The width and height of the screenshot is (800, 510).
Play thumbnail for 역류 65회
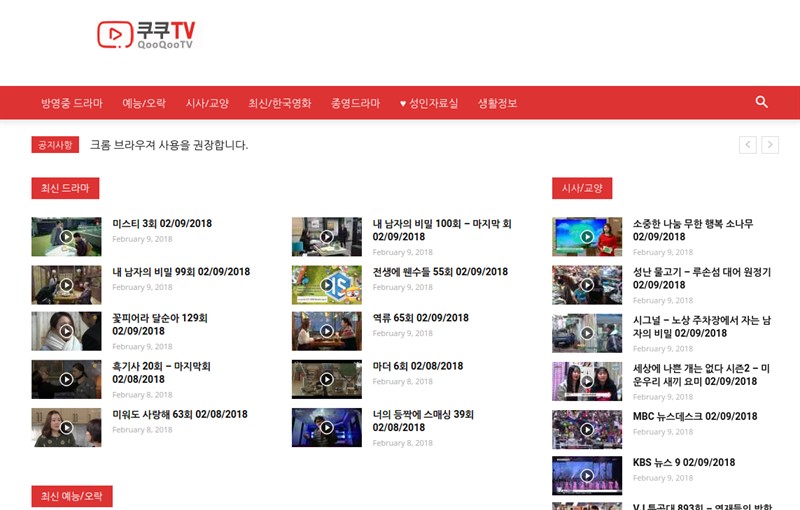pyautogui.click(x=327, y=331)
